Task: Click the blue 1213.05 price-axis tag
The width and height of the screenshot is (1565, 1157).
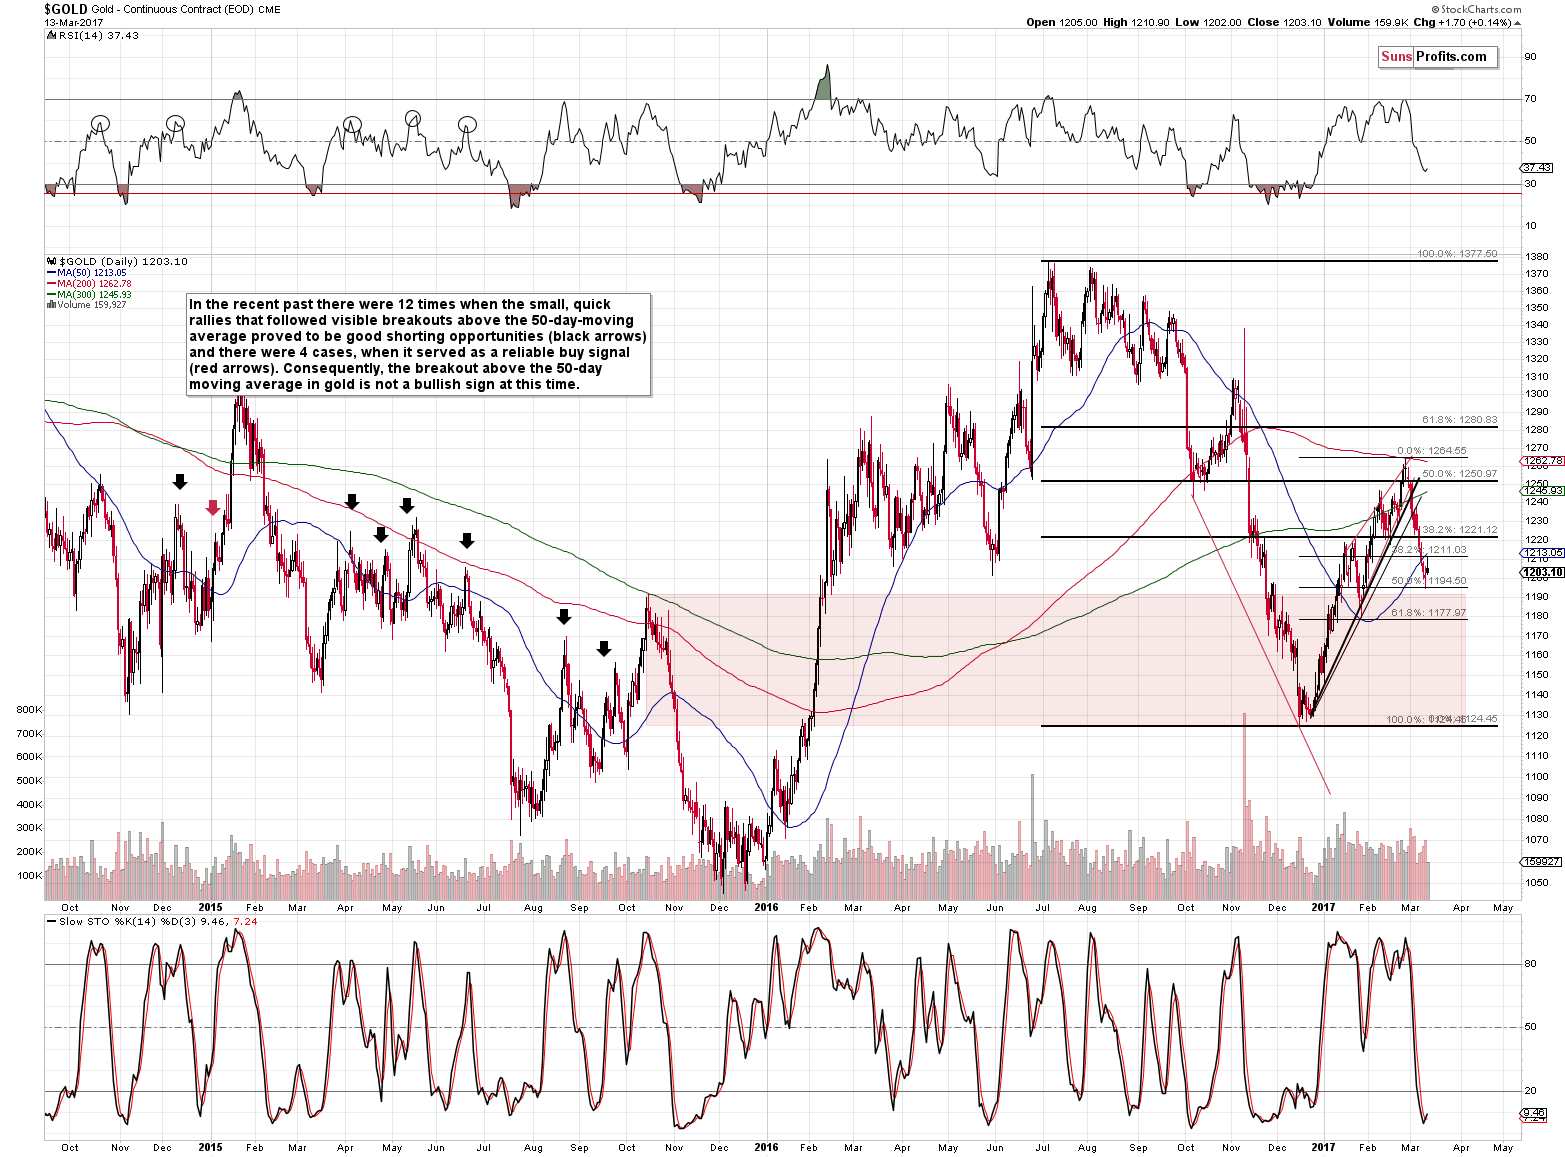Action: 1543,553
